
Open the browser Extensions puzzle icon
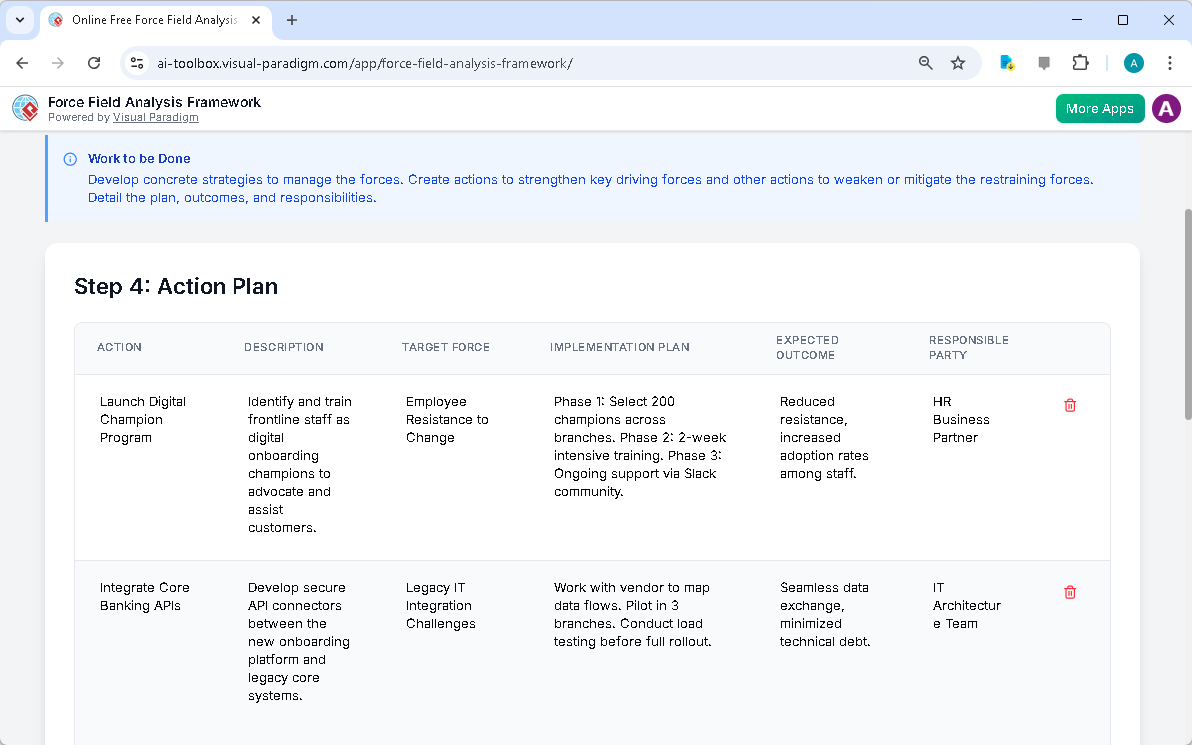coord(1080,62)
